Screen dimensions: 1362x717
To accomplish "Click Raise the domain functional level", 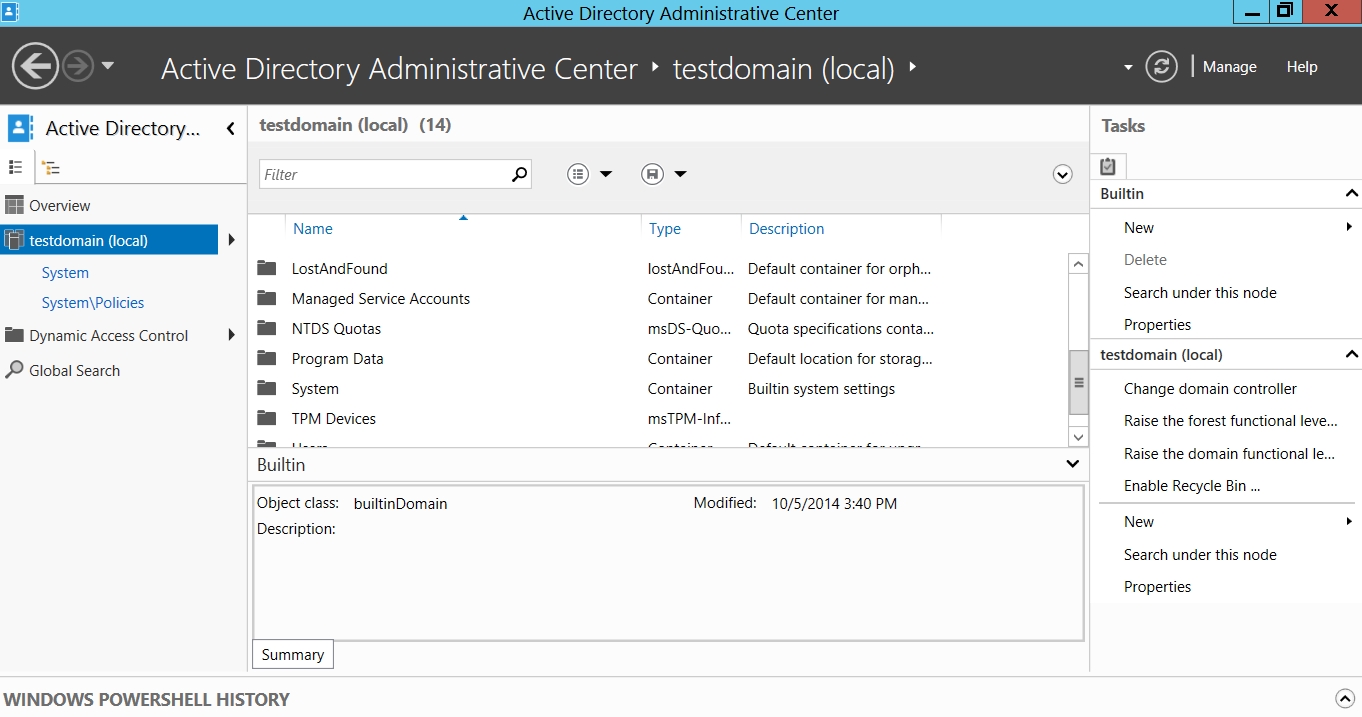I will coord(1229,454).
